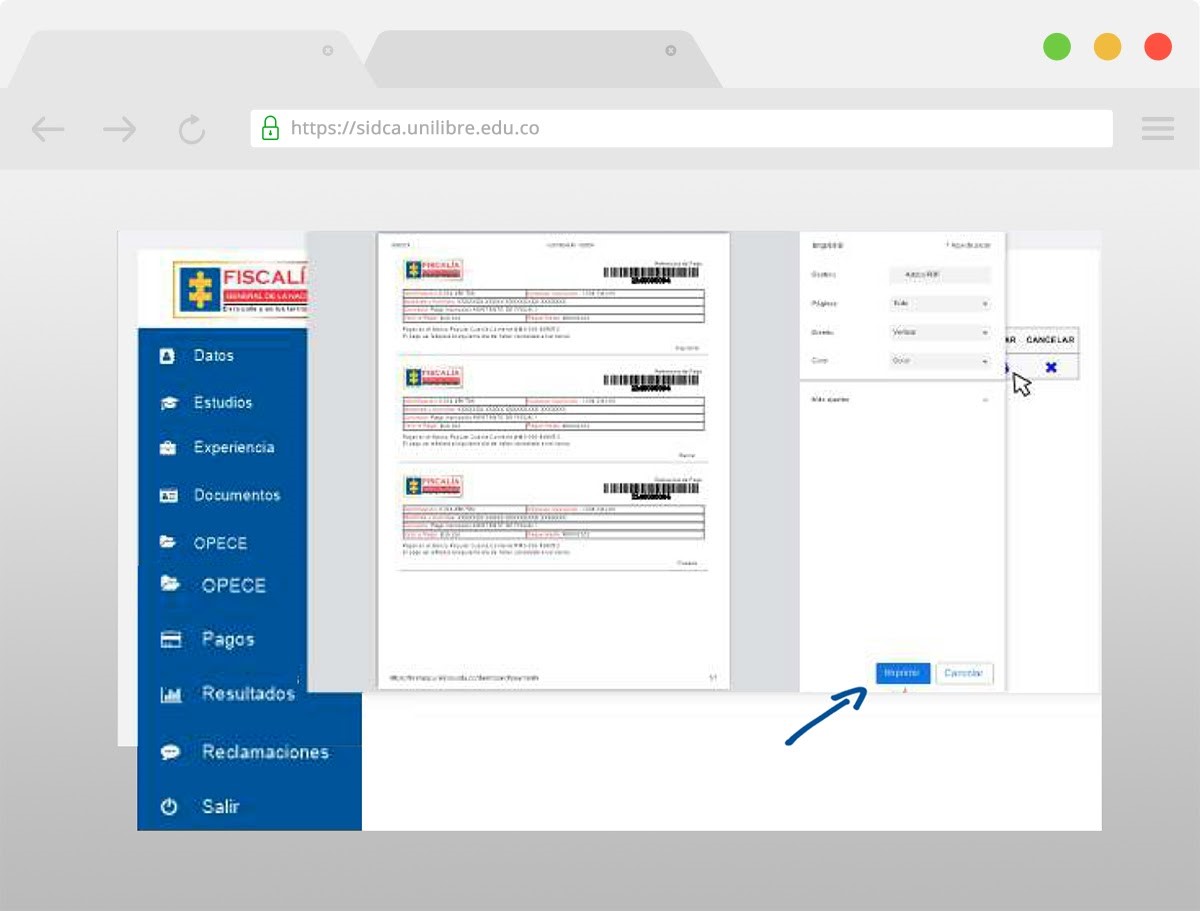Click the Pagos credit card icon
1200x911 pixels.
[x=171, y=640]
